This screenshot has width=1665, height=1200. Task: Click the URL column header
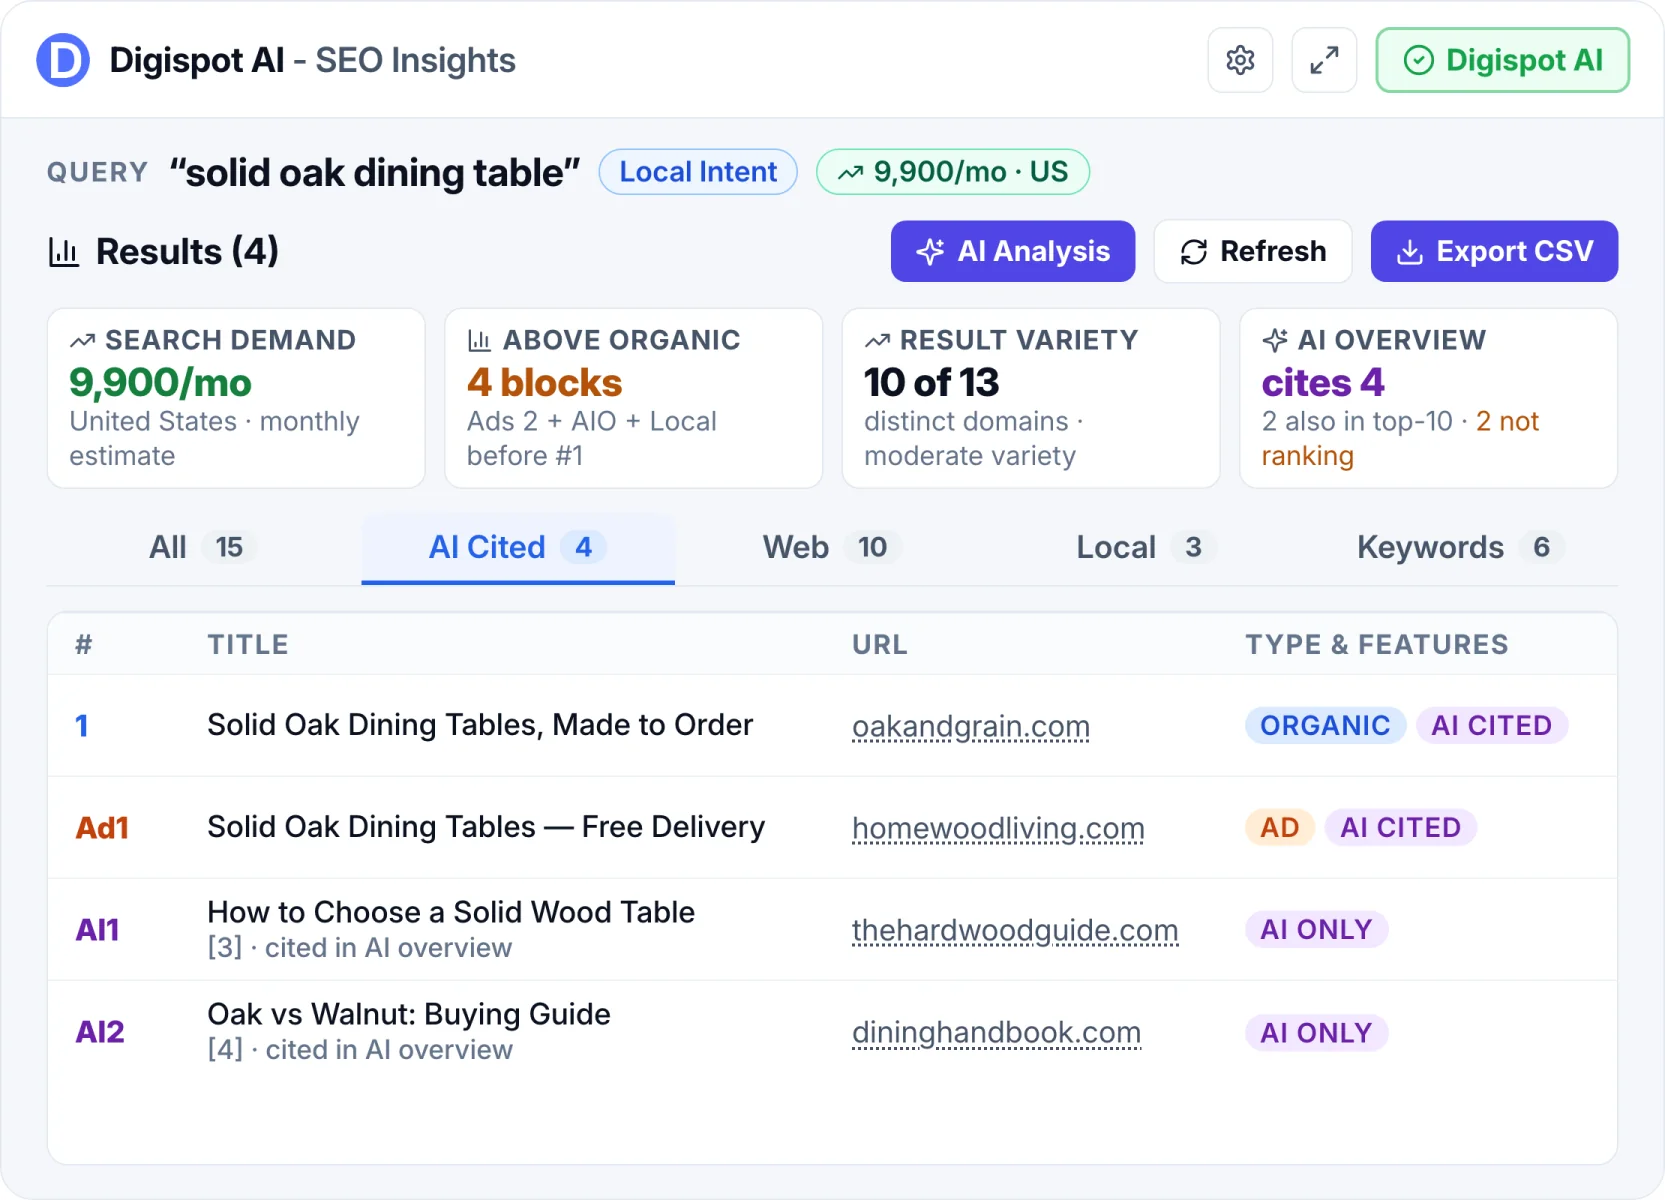pyautogui.click(x=880, y=645)
